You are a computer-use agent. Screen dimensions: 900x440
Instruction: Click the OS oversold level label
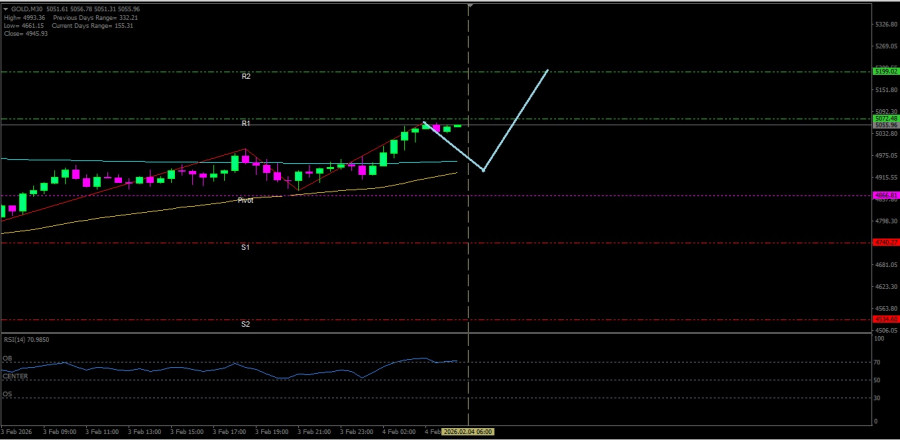tap(6, 394)
